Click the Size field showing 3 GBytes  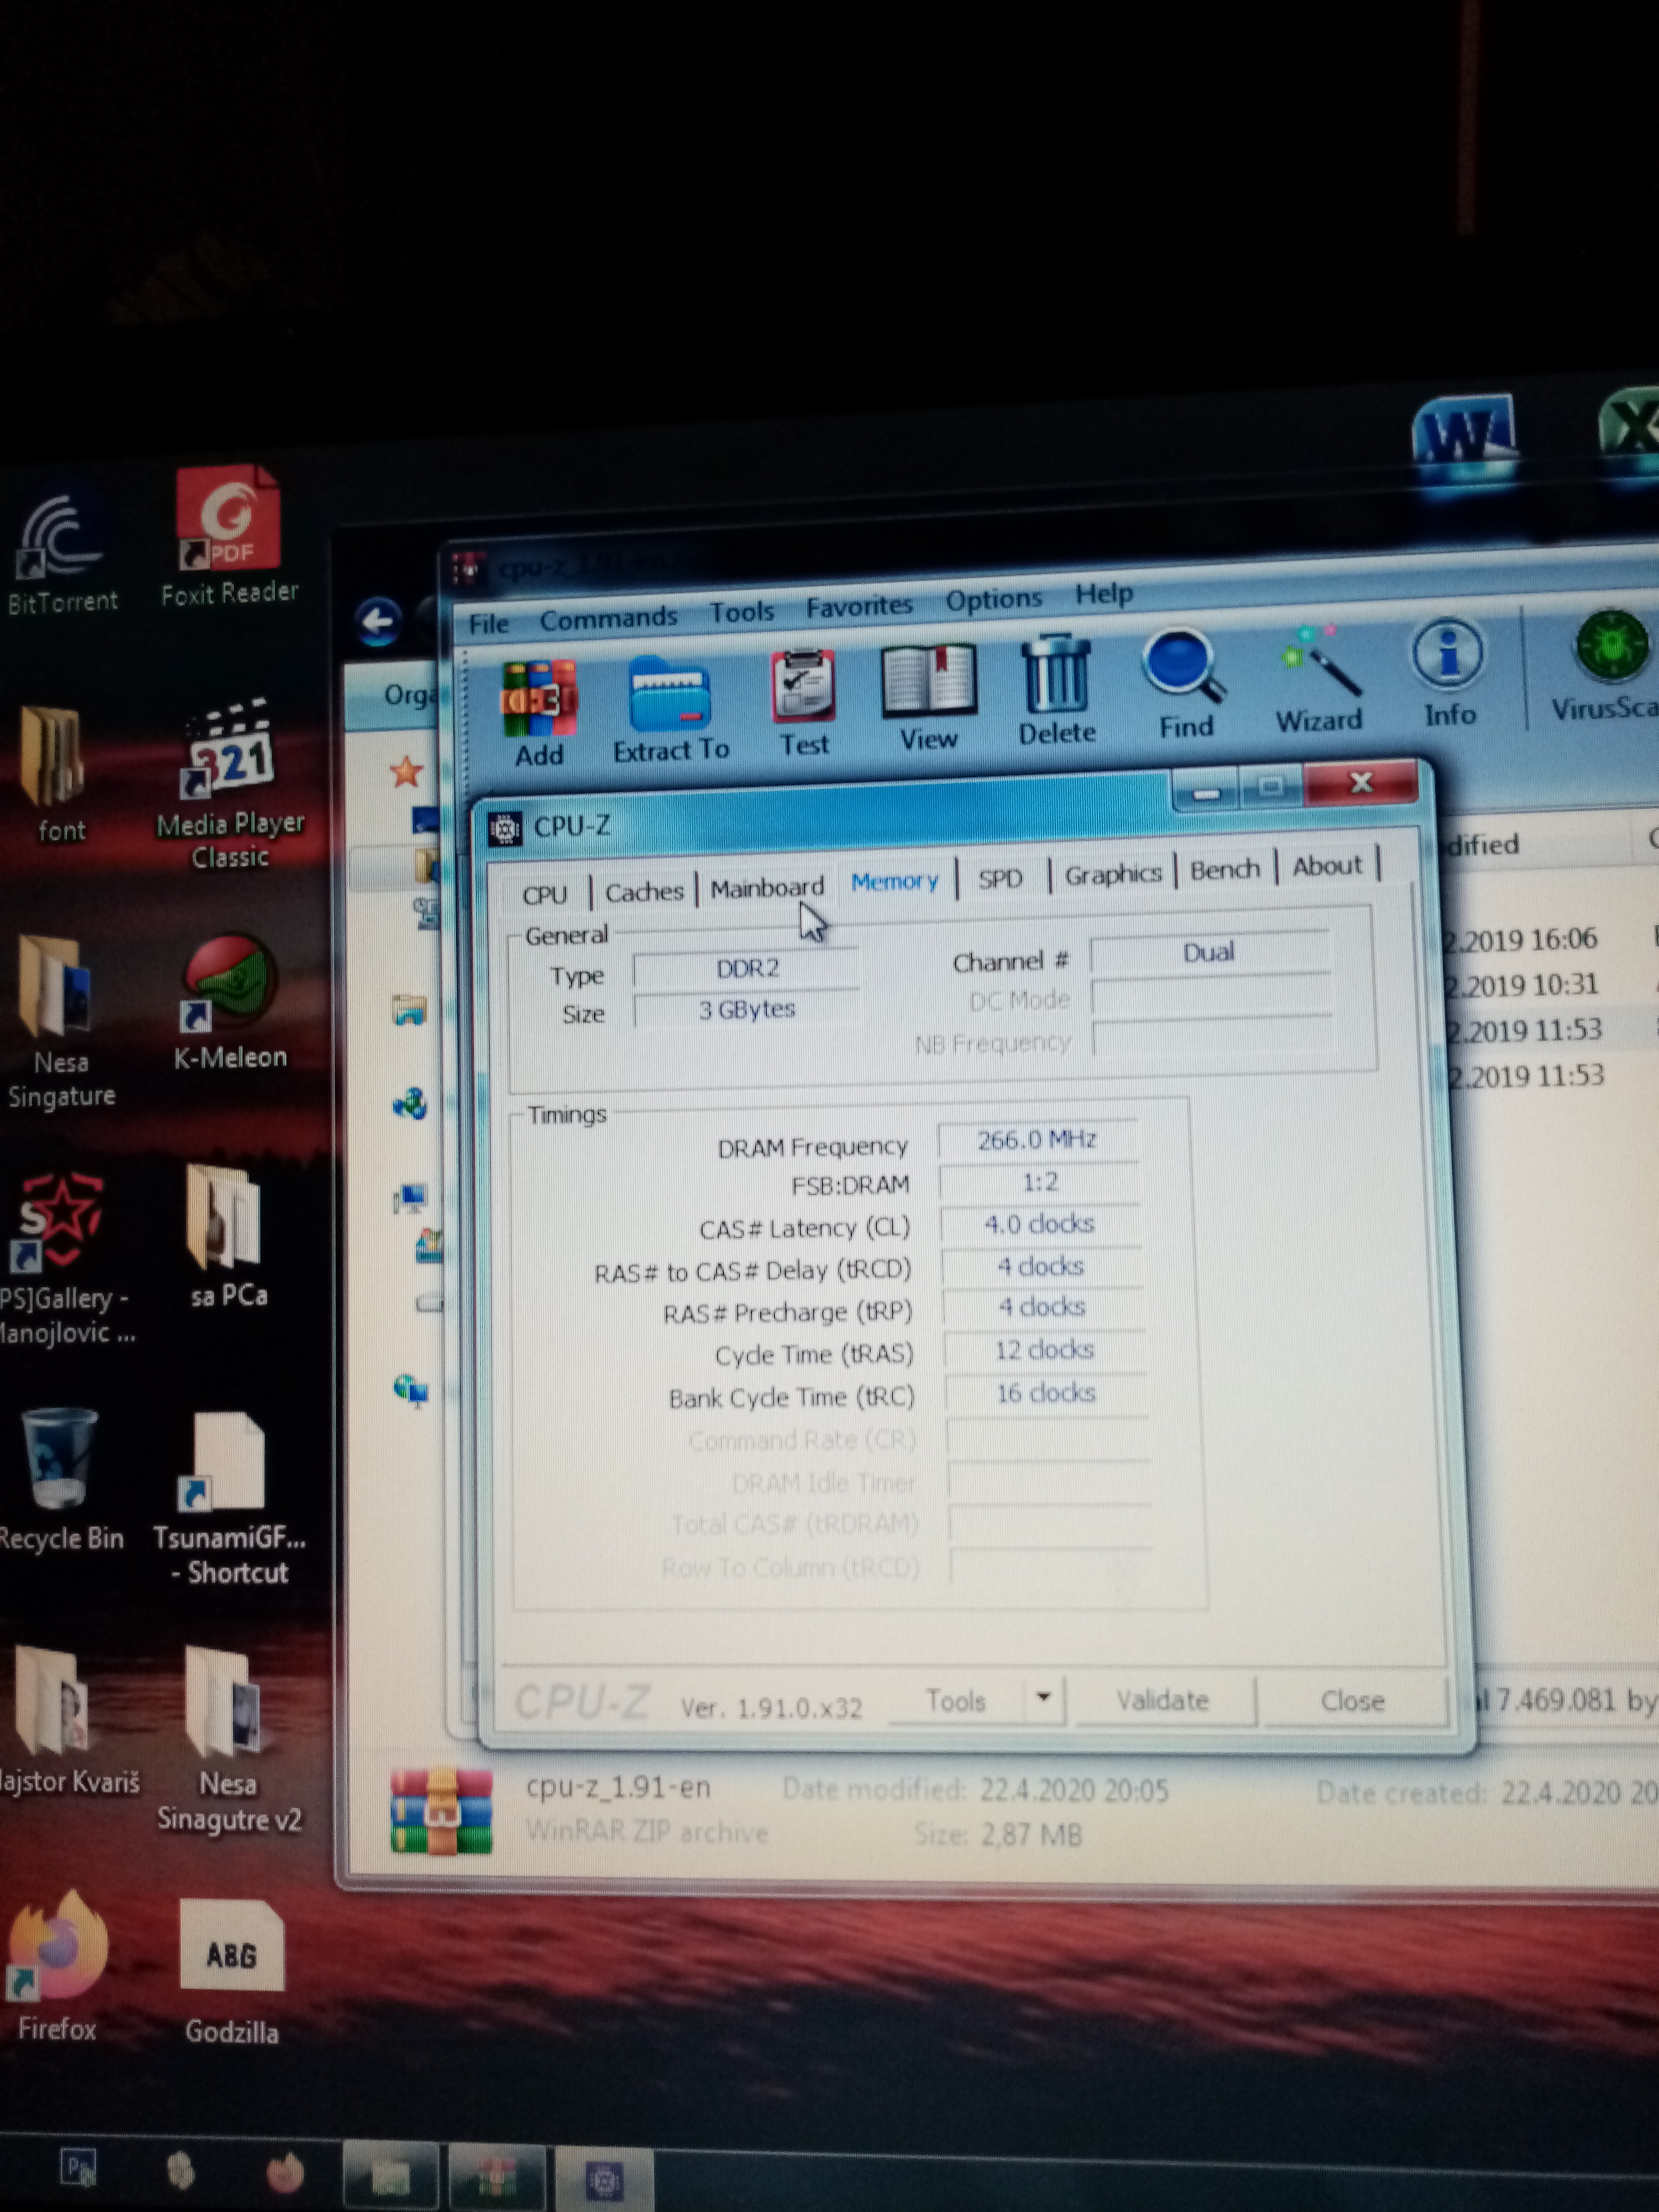(746, 1009)
